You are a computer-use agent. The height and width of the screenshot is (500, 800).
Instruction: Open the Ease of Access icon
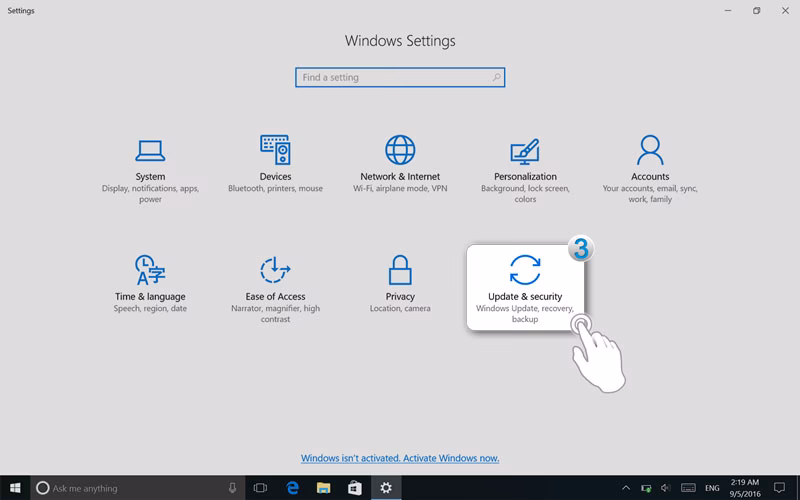(275, 269)
